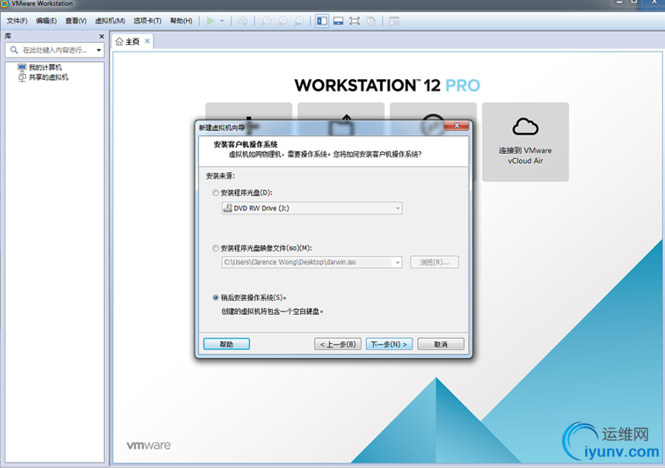Click the full screen mode toolbar icon
The image size is (665, 468).
(354, 21)
